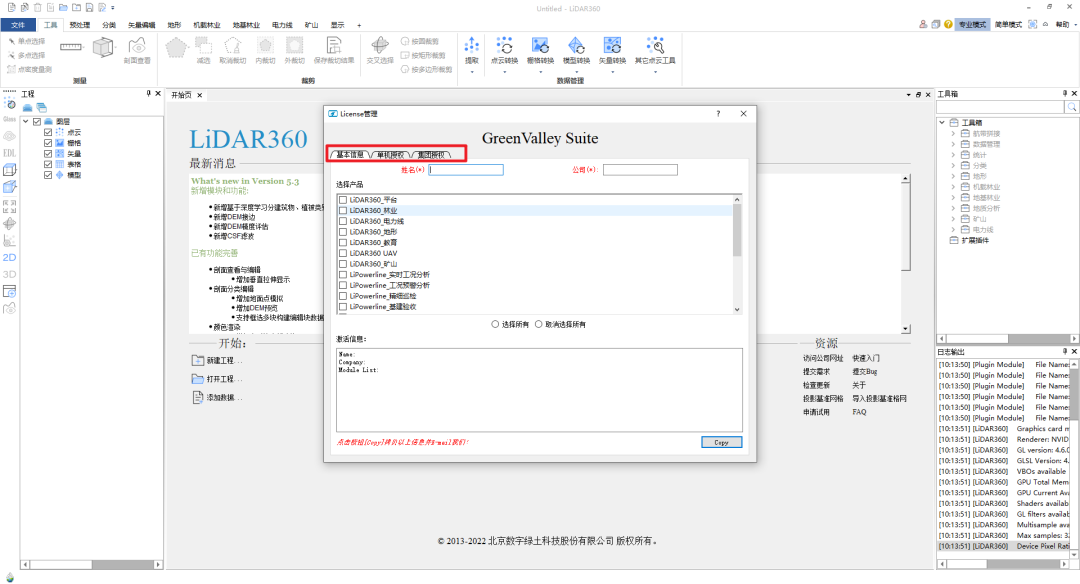Viewport: 1080px width, 584px height.
Task: Select the 剖面查看 profile view tool
Action: coord(137,50)
